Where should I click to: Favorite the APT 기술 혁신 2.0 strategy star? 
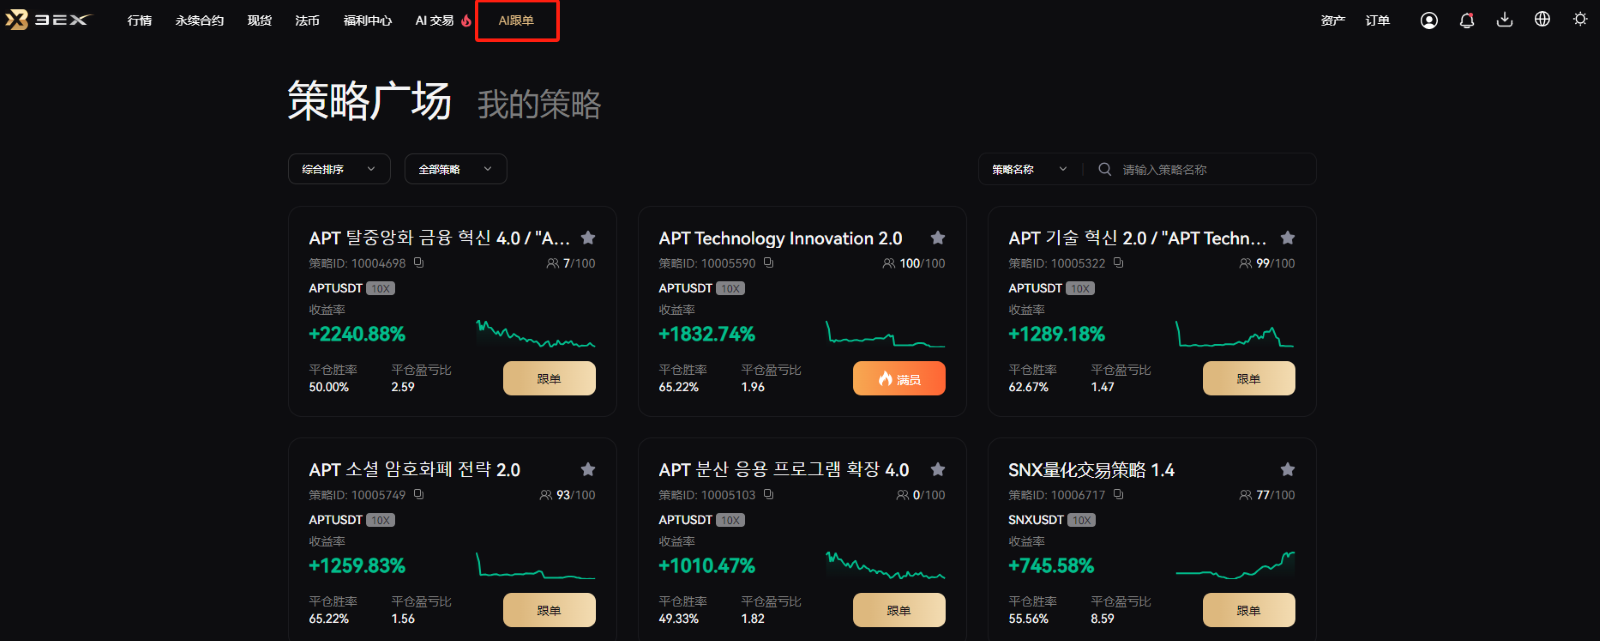(1288, 237)
